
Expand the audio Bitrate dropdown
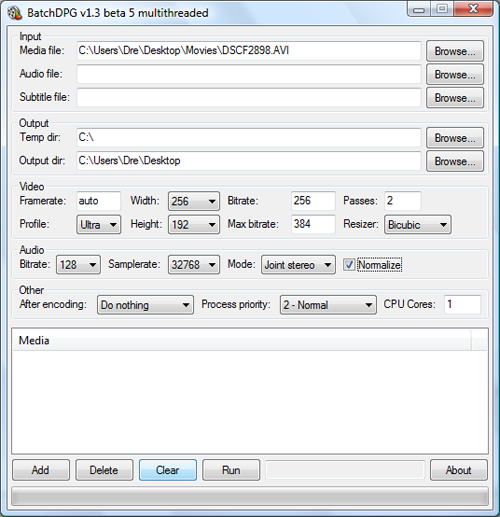coord(78,265)
